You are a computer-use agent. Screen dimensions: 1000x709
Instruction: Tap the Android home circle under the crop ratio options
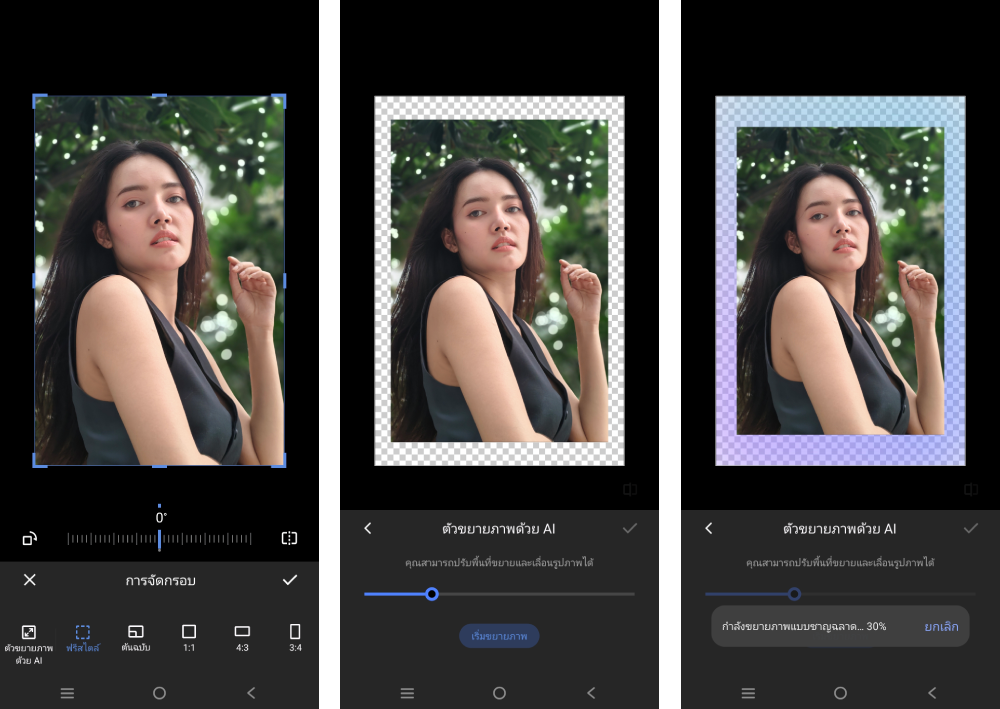[x=159, y=693]
